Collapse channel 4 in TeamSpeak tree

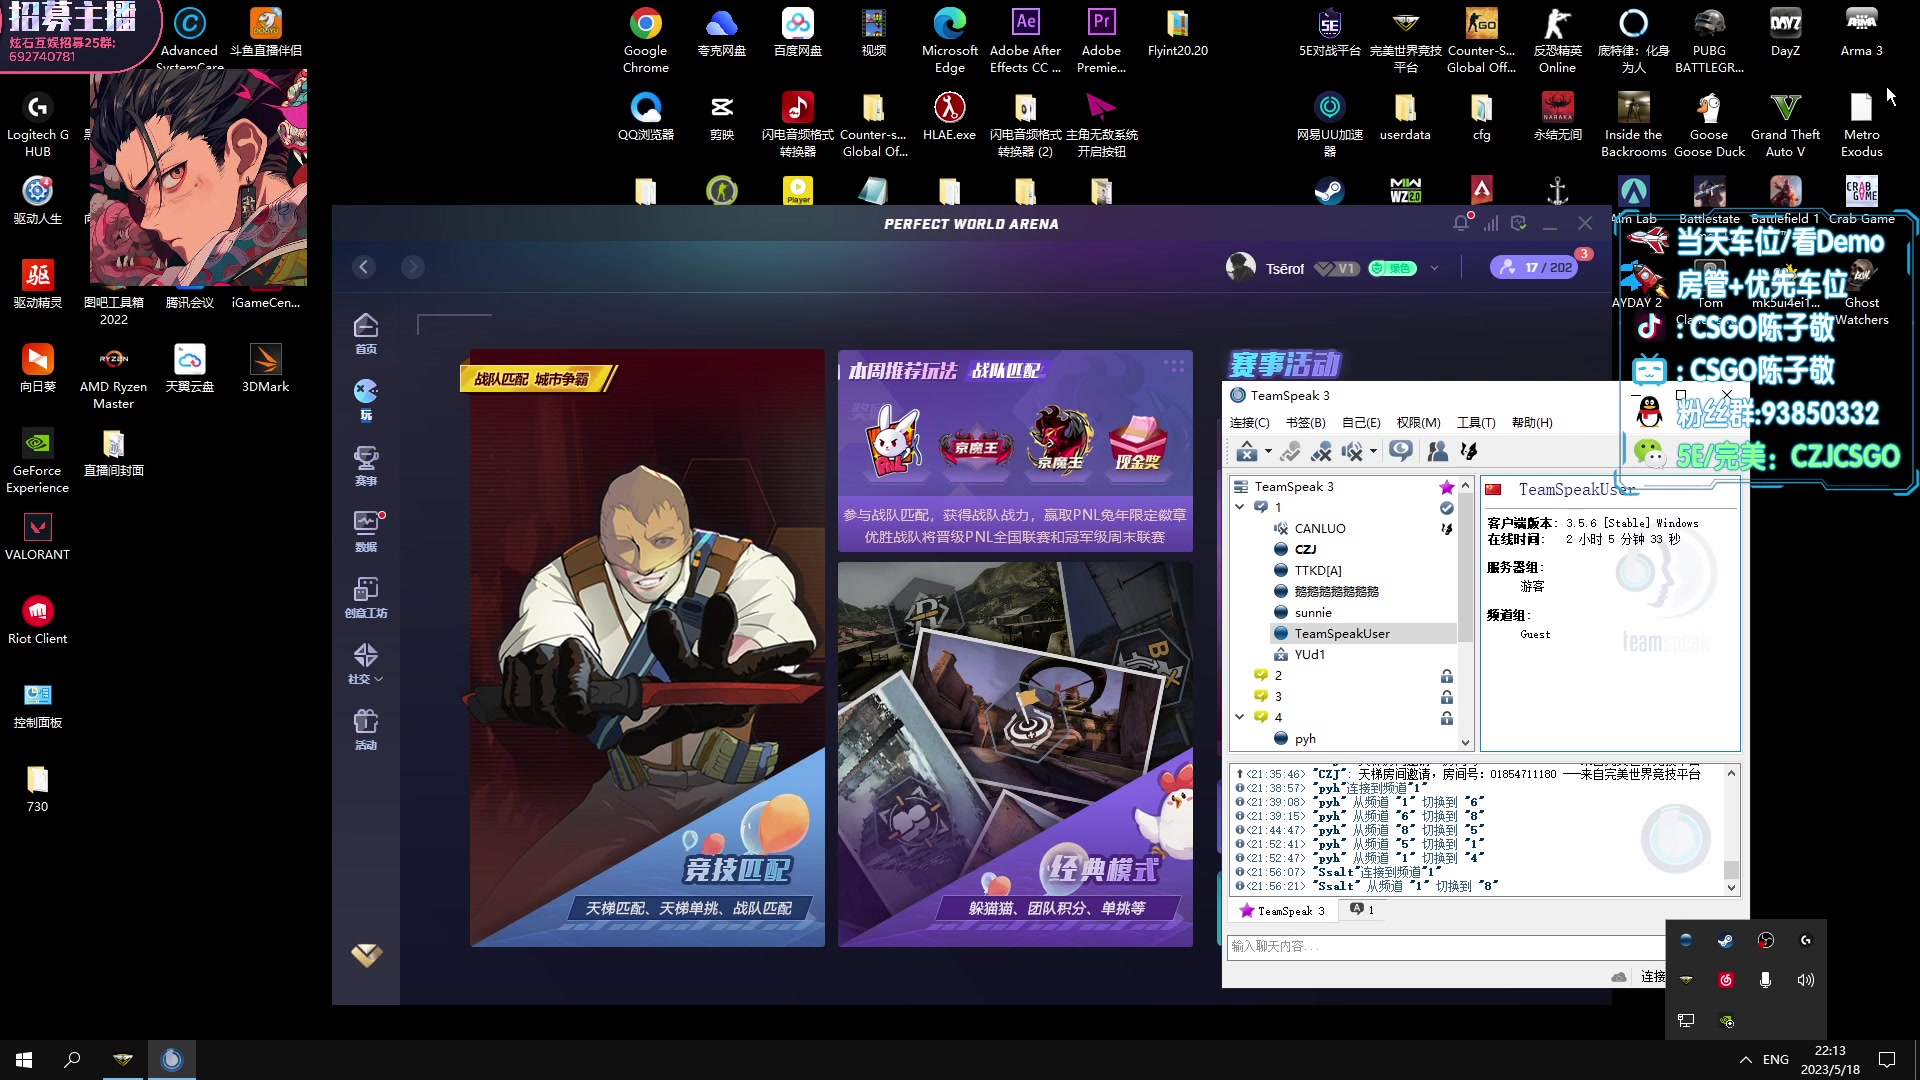[1240, 717]
